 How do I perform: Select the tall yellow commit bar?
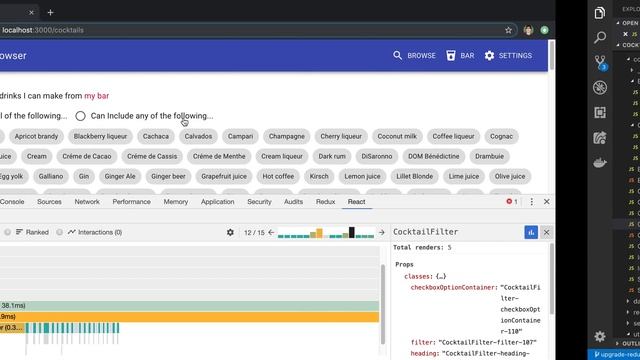tap(319, 233)
